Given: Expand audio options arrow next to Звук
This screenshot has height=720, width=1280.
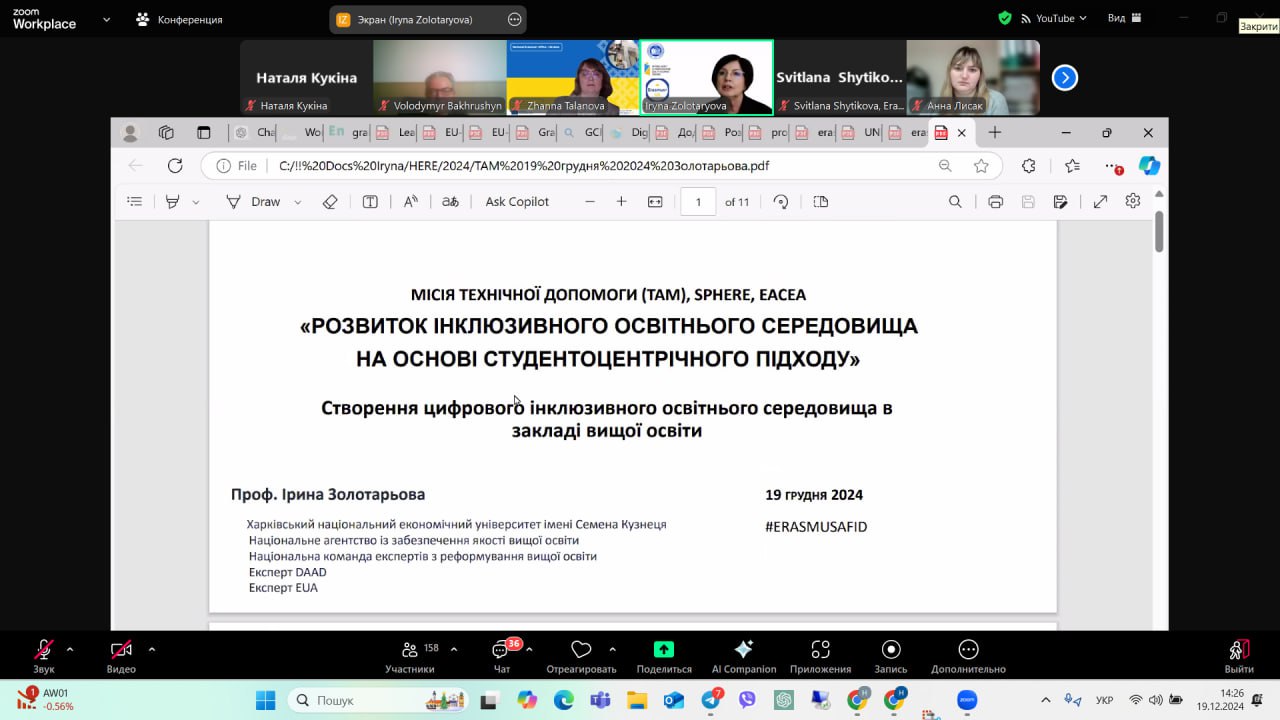Looking at the screenshot, I should coord(70,649).
